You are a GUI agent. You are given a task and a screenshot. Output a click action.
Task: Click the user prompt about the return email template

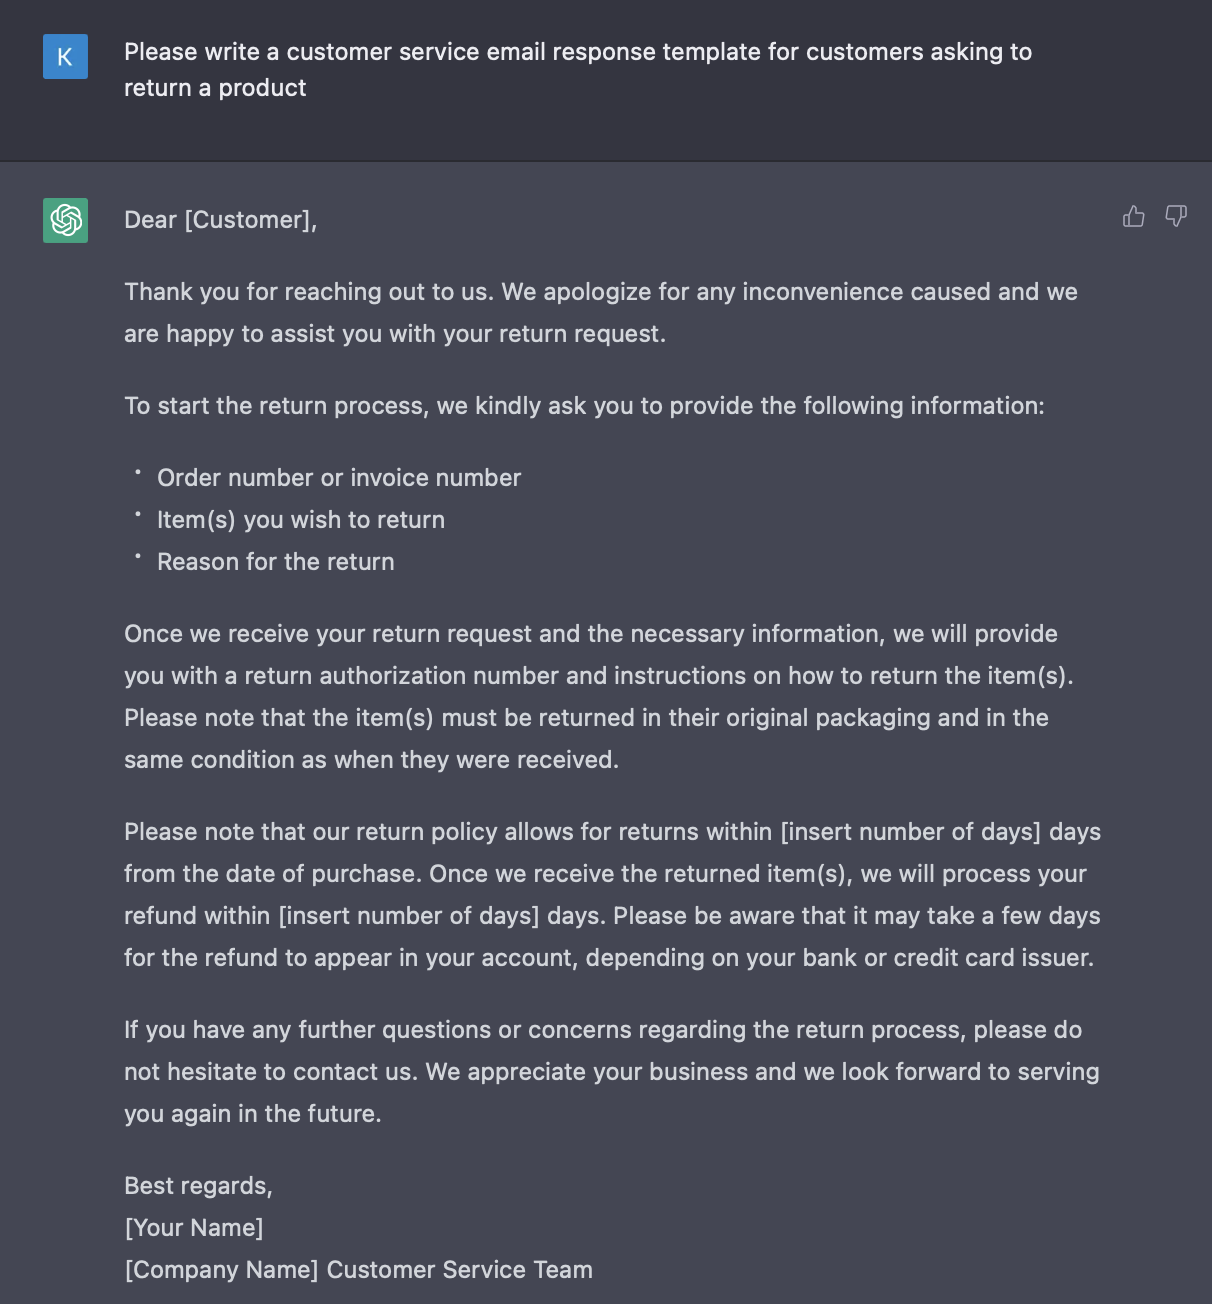tap(577, 70)
